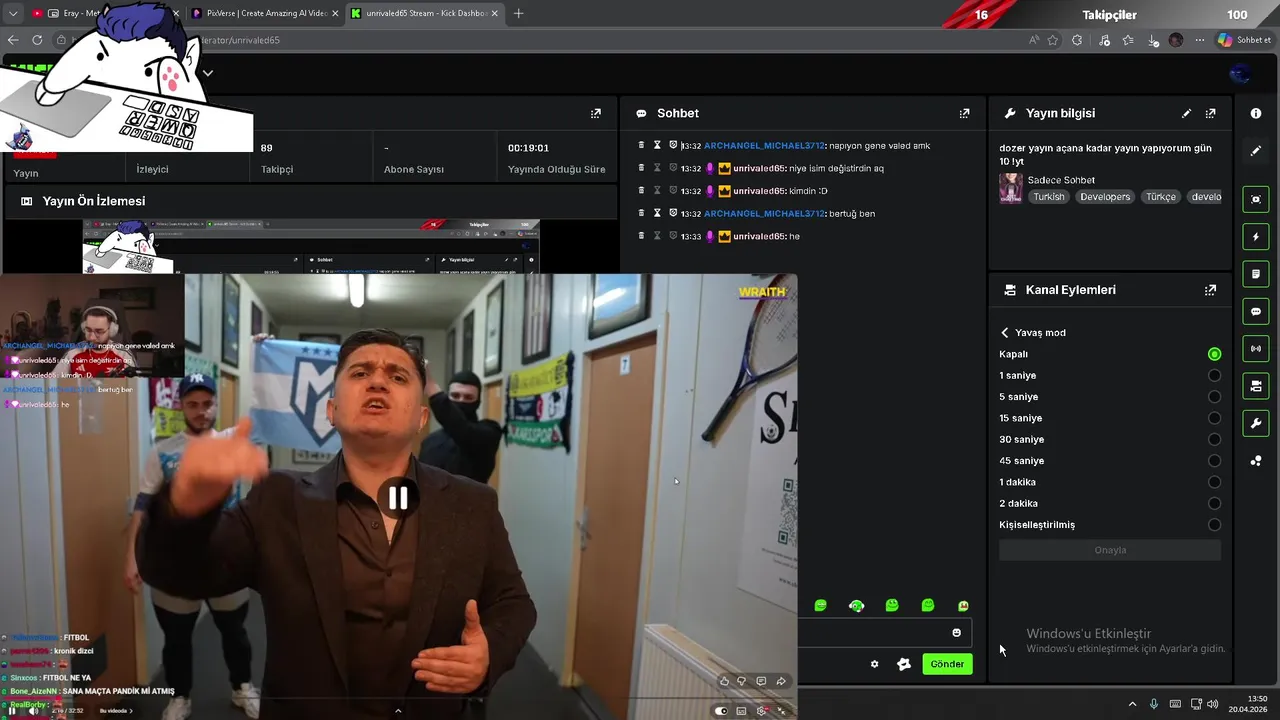Share the video with arrow icon
Image resolution: width=1280 pixels, height=720 pixels.
[x=781, y=681]
